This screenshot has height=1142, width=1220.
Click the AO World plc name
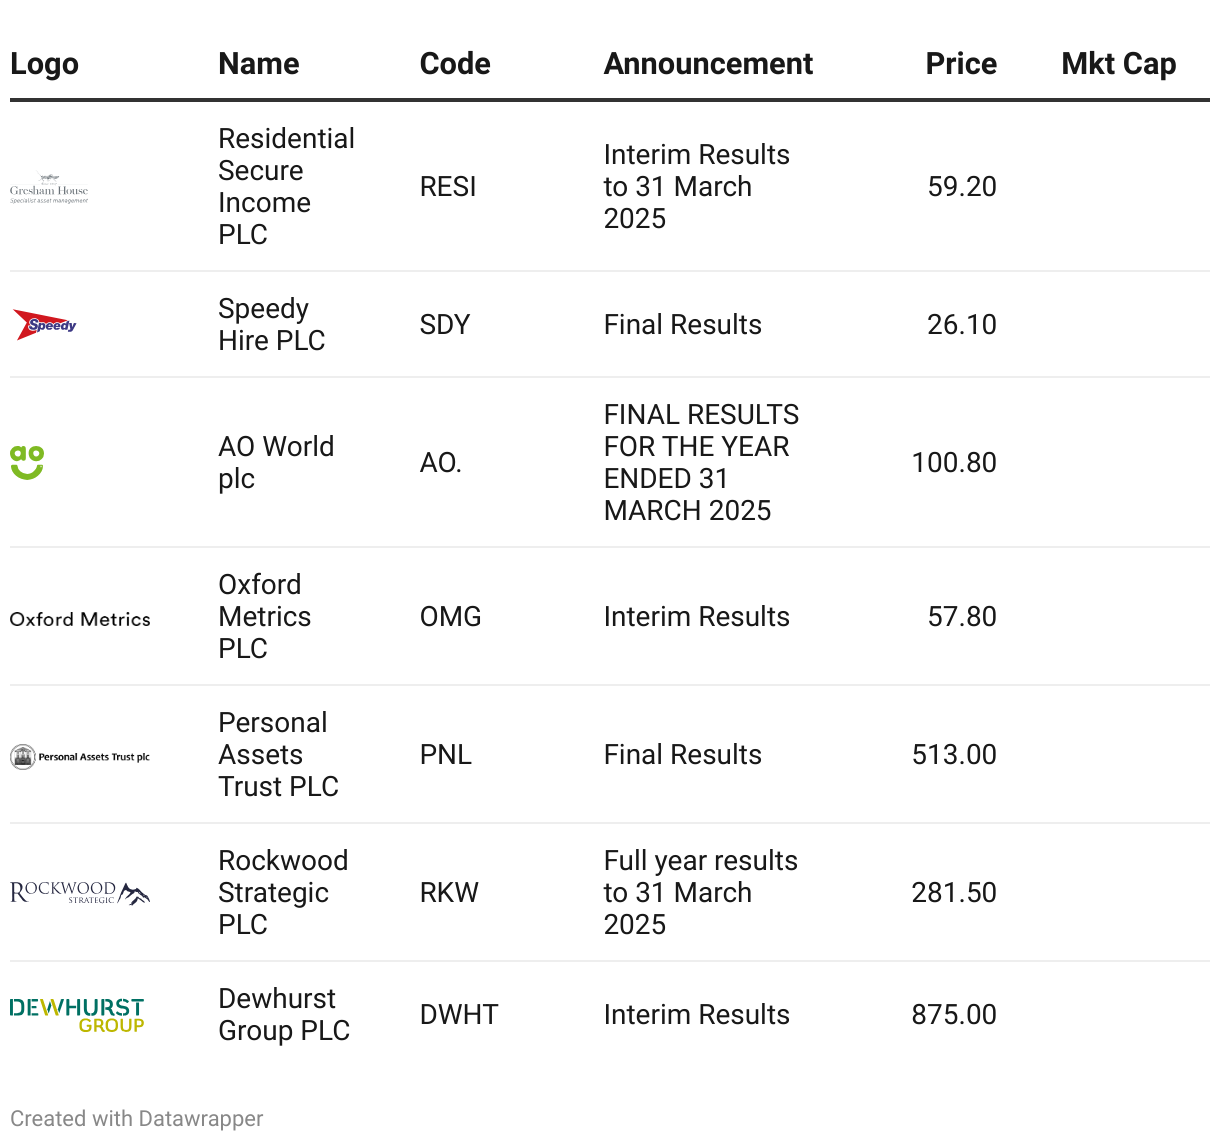[x=276, y=462]
